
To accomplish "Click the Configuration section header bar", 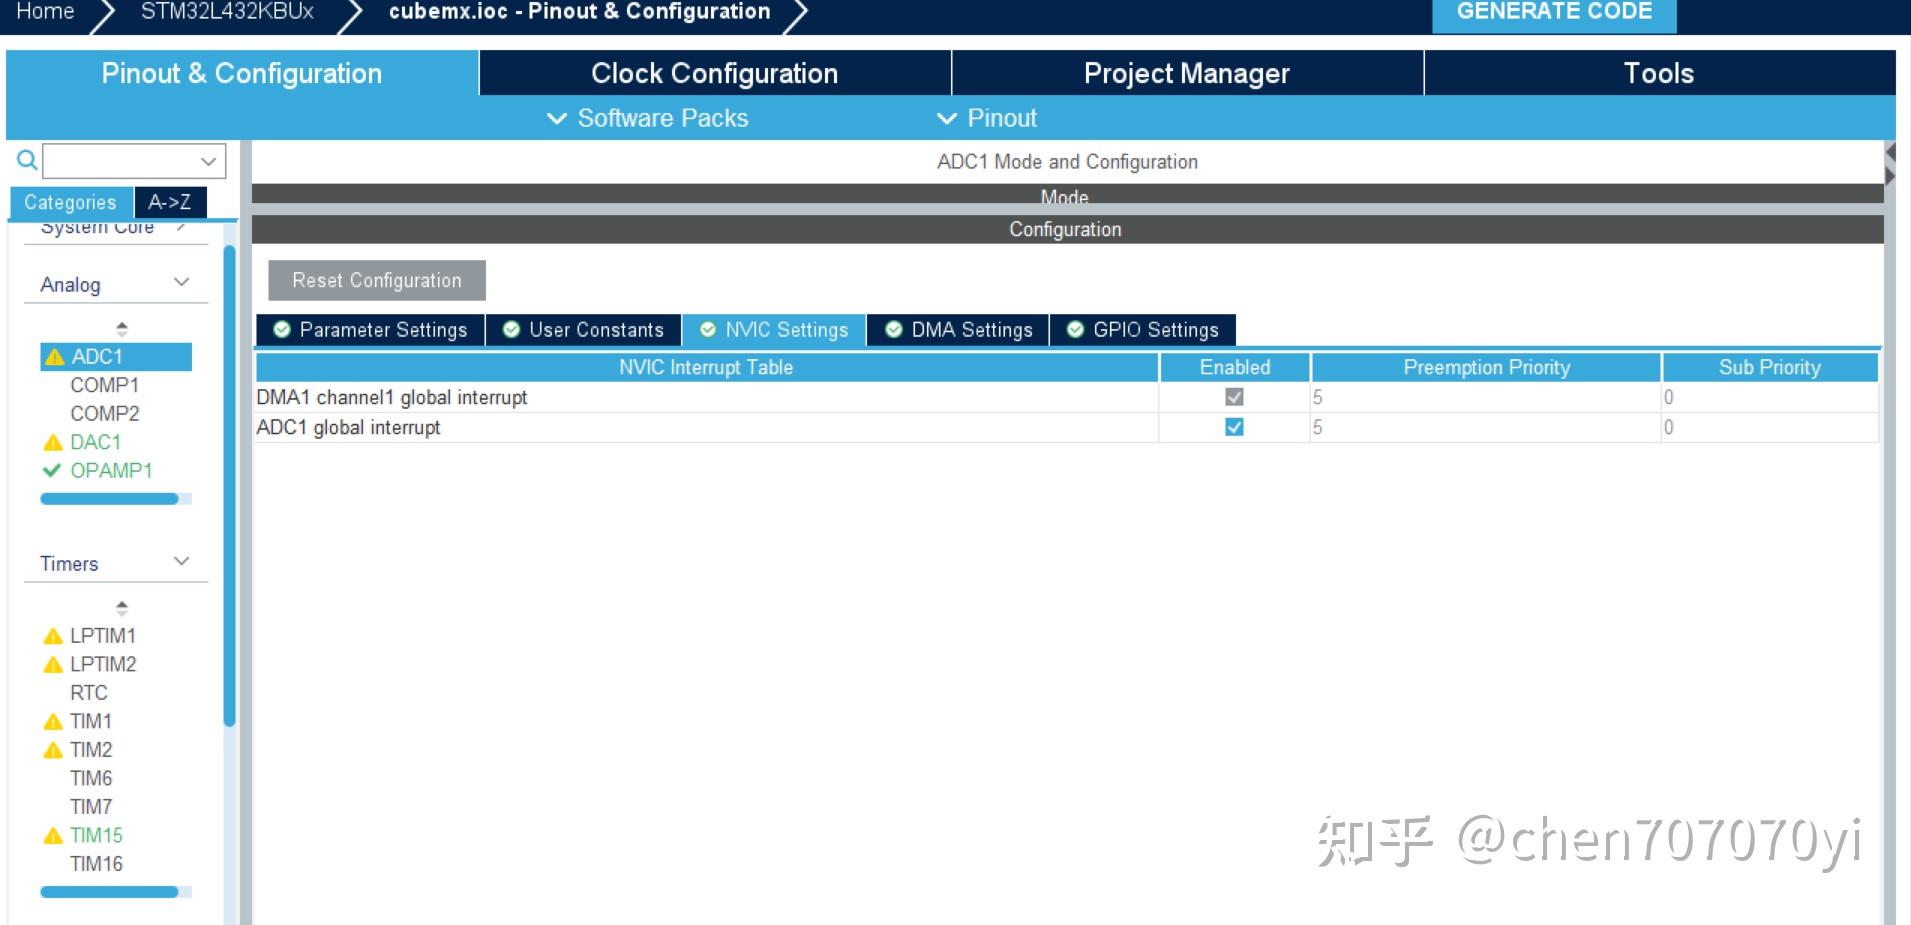I will click(1067, 229).
